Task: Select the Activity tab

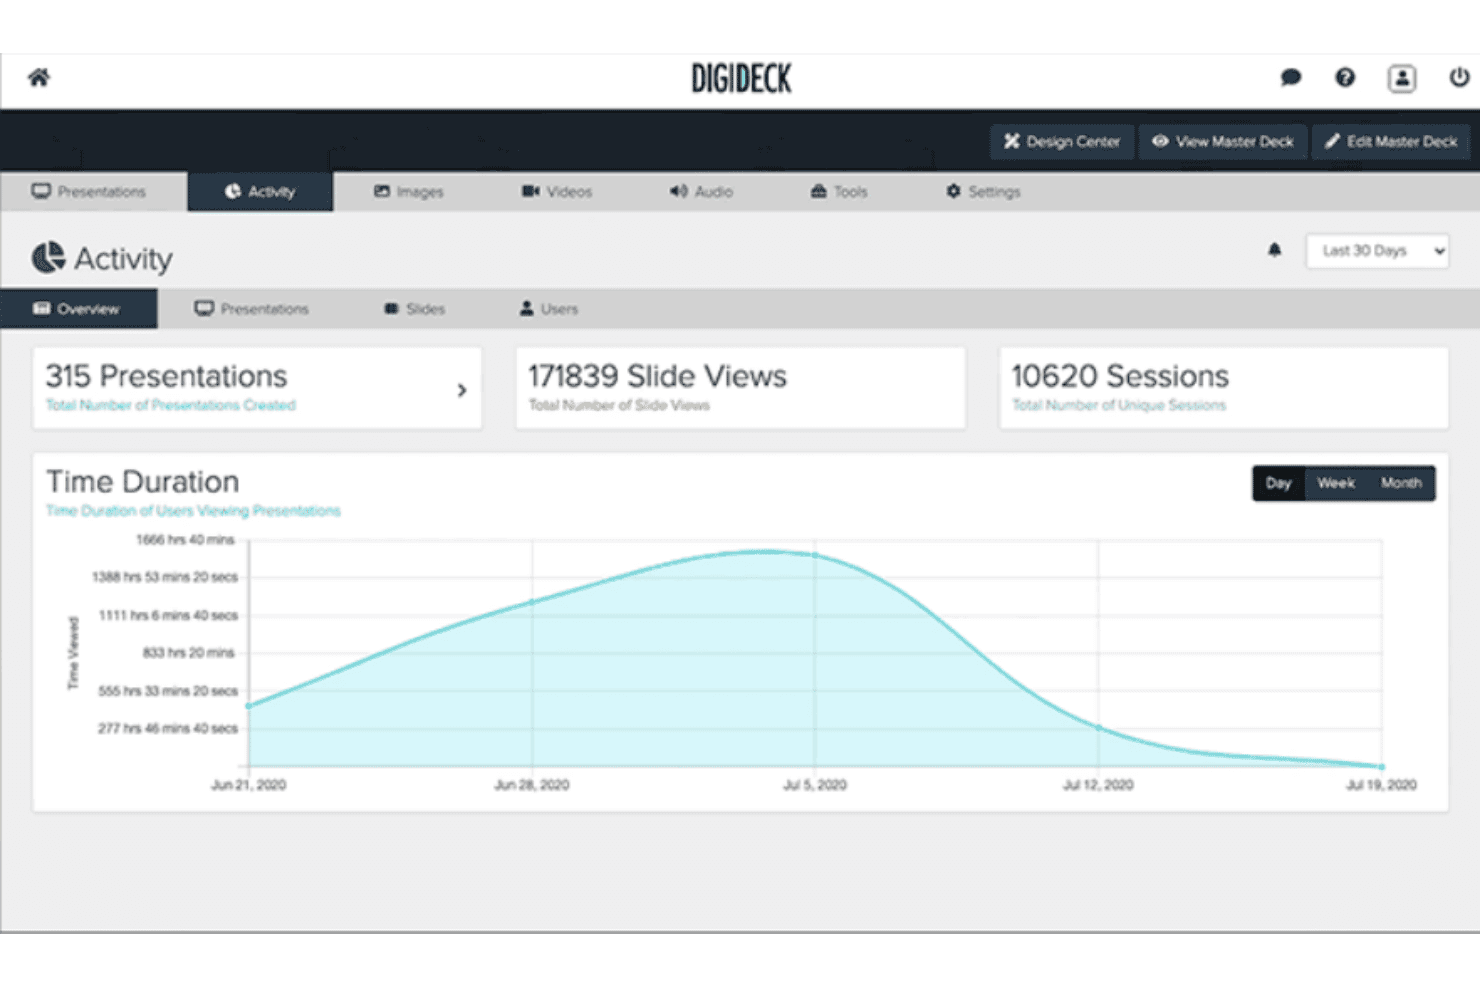Action: tap(260, 191)
